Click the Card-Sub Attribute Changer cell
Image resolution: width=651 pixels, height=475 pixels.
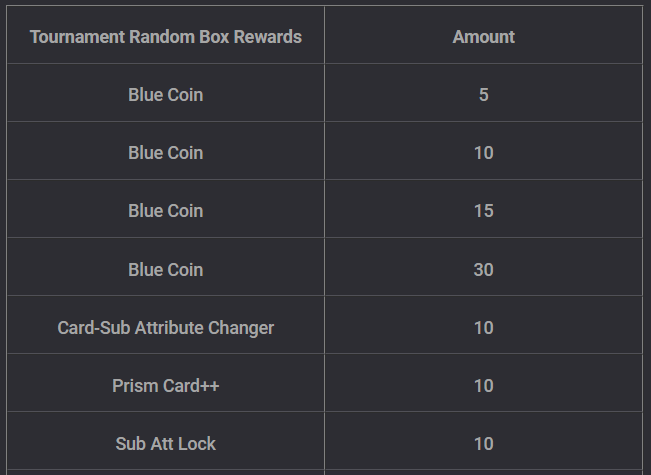click(166, 328)
